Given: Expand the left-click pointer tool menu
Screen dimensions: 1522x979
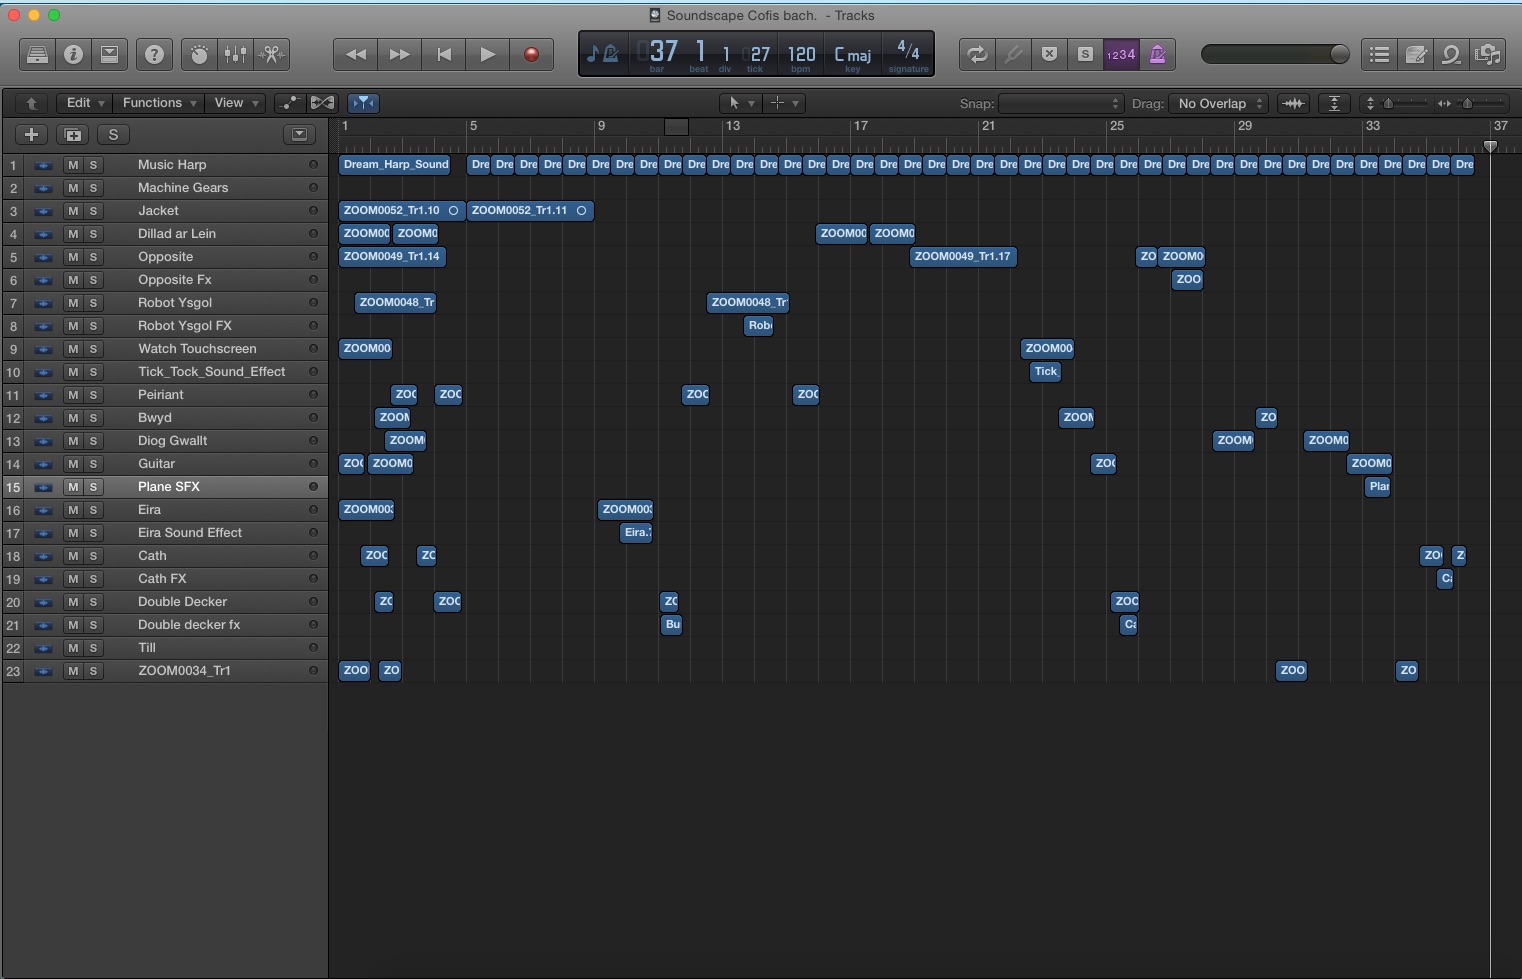Looking at the screenshot, I should pyautogui.click(x=740, y=103).
